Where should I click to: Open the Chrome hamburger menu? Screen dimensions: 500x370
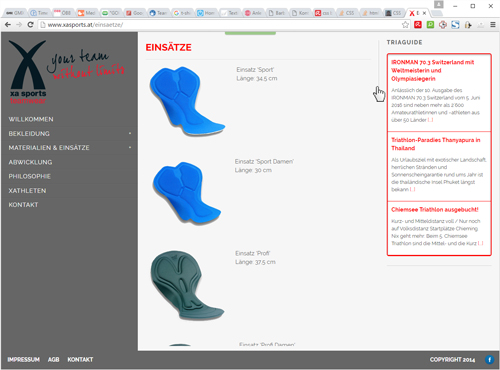click(493, 25)
